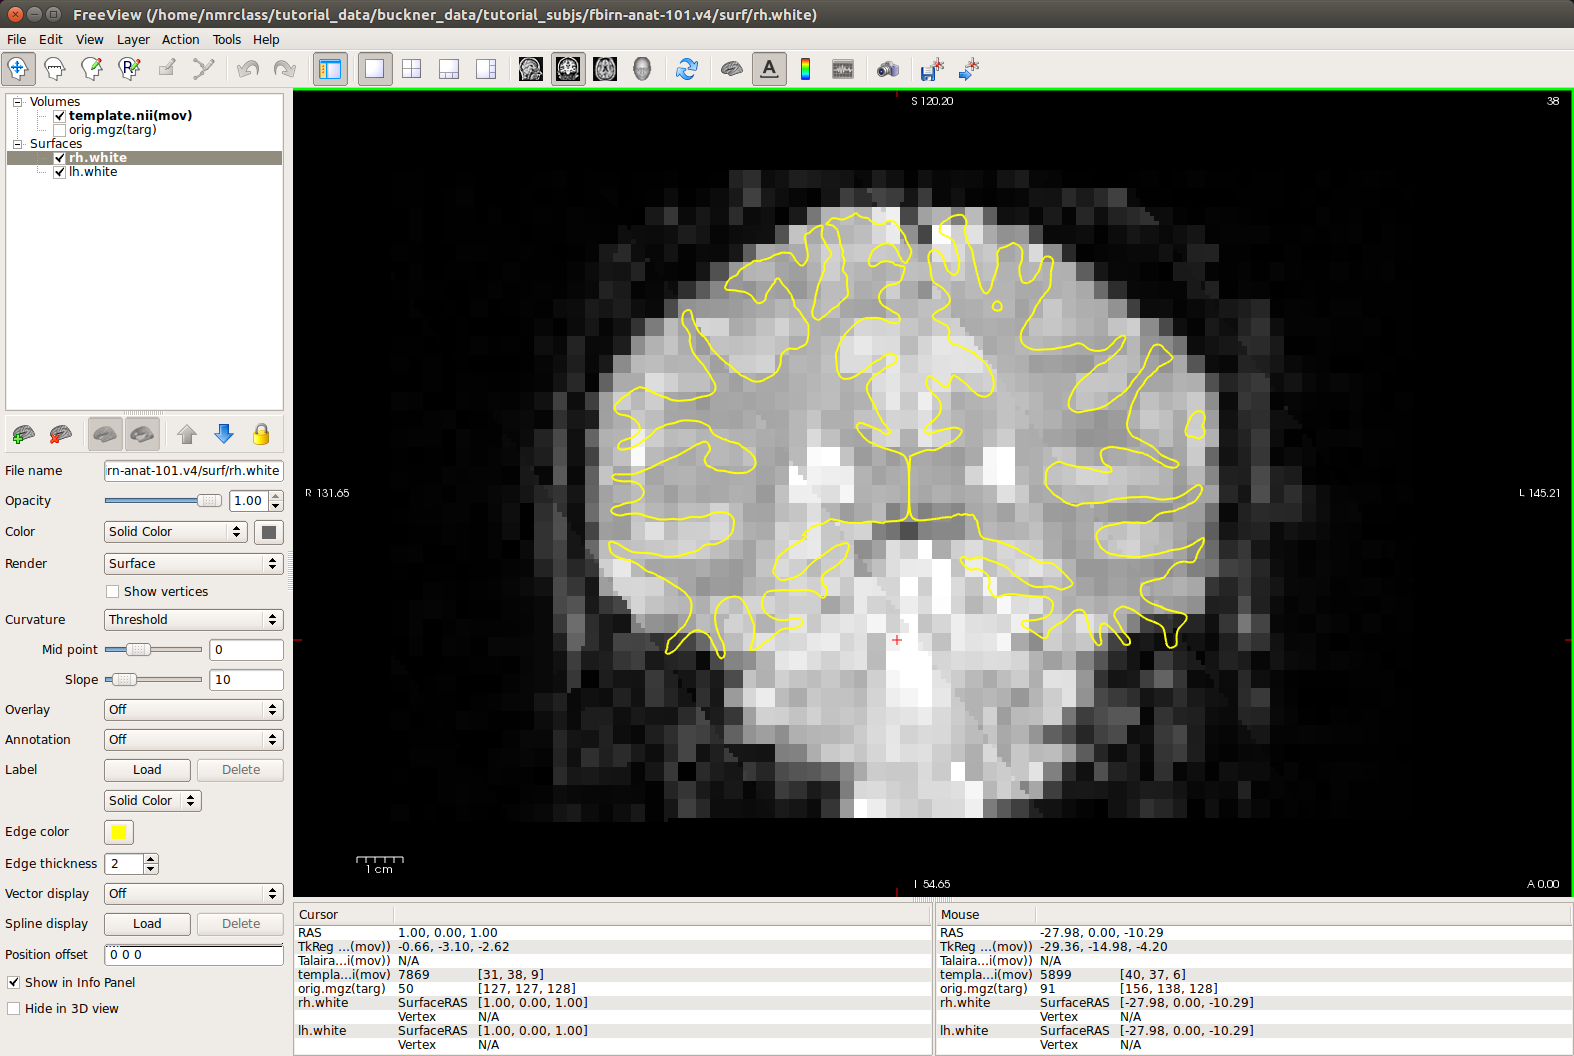Open the Tools menu
Screen dimensions: 1574x1056
pyautogui.click(x=226, y=40)
